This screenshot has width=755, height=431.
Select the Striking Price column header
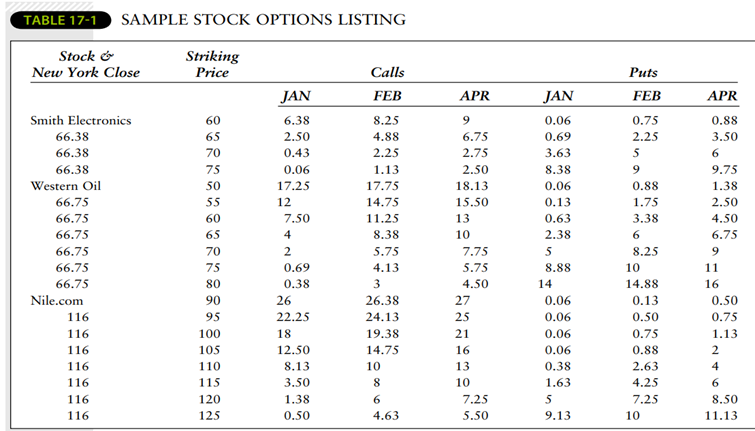pyautogui.click(x=212, y=64)
